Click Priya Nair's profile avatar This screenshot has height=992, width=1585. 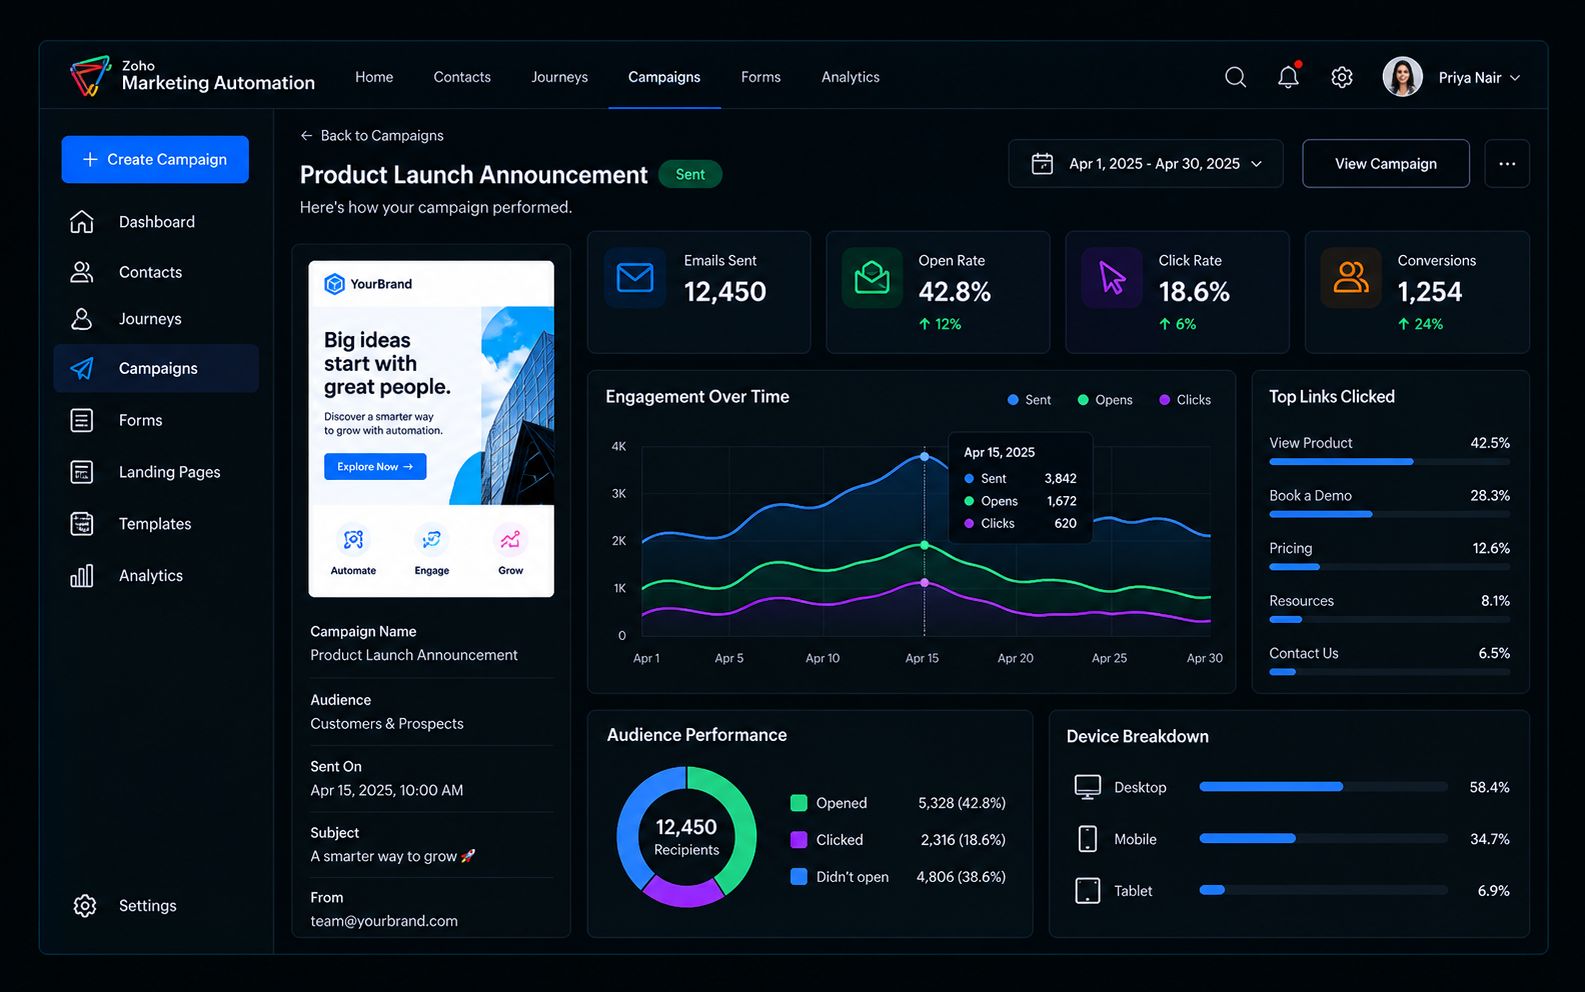(x=1402, y=77)
